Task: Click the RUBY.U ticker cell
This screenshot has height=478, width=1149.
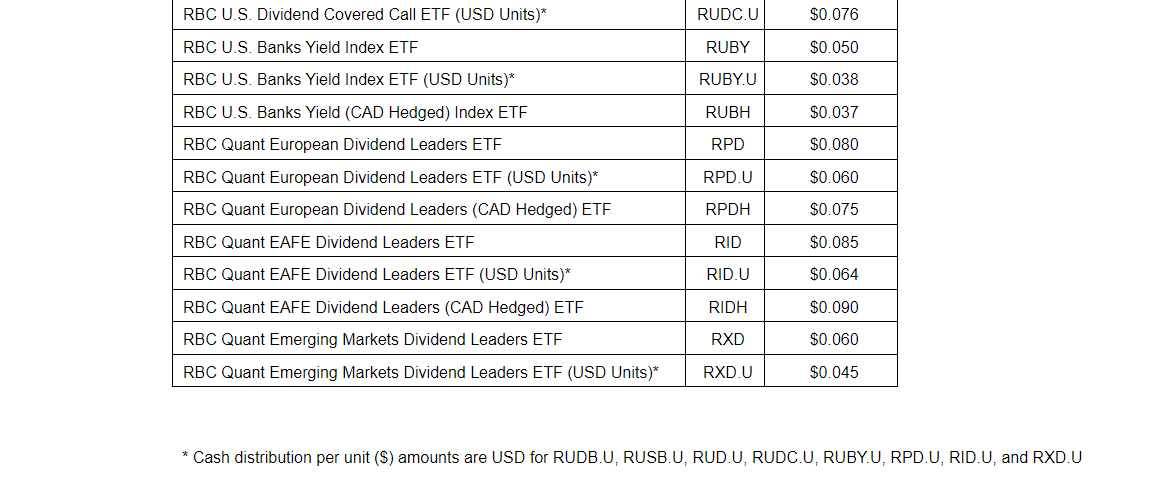Action: [x=727, y=80]
